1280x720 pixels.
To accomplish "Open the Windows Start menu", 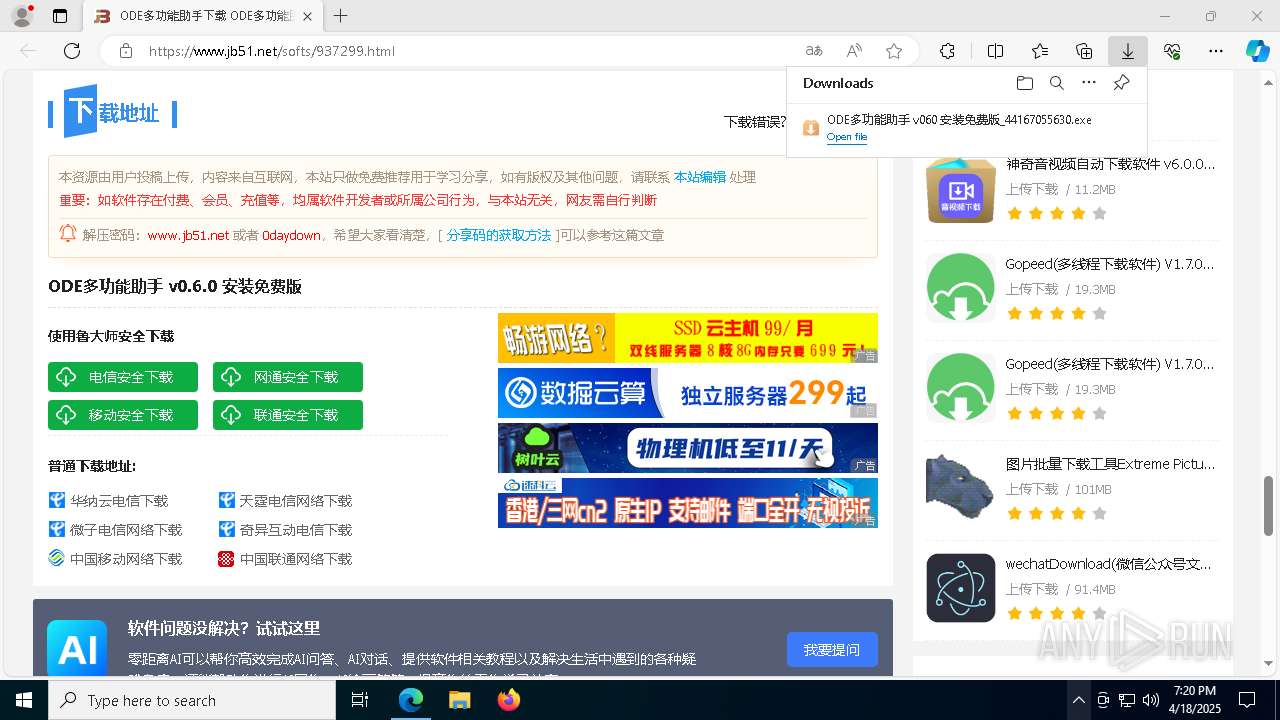I will click(24, 700).
